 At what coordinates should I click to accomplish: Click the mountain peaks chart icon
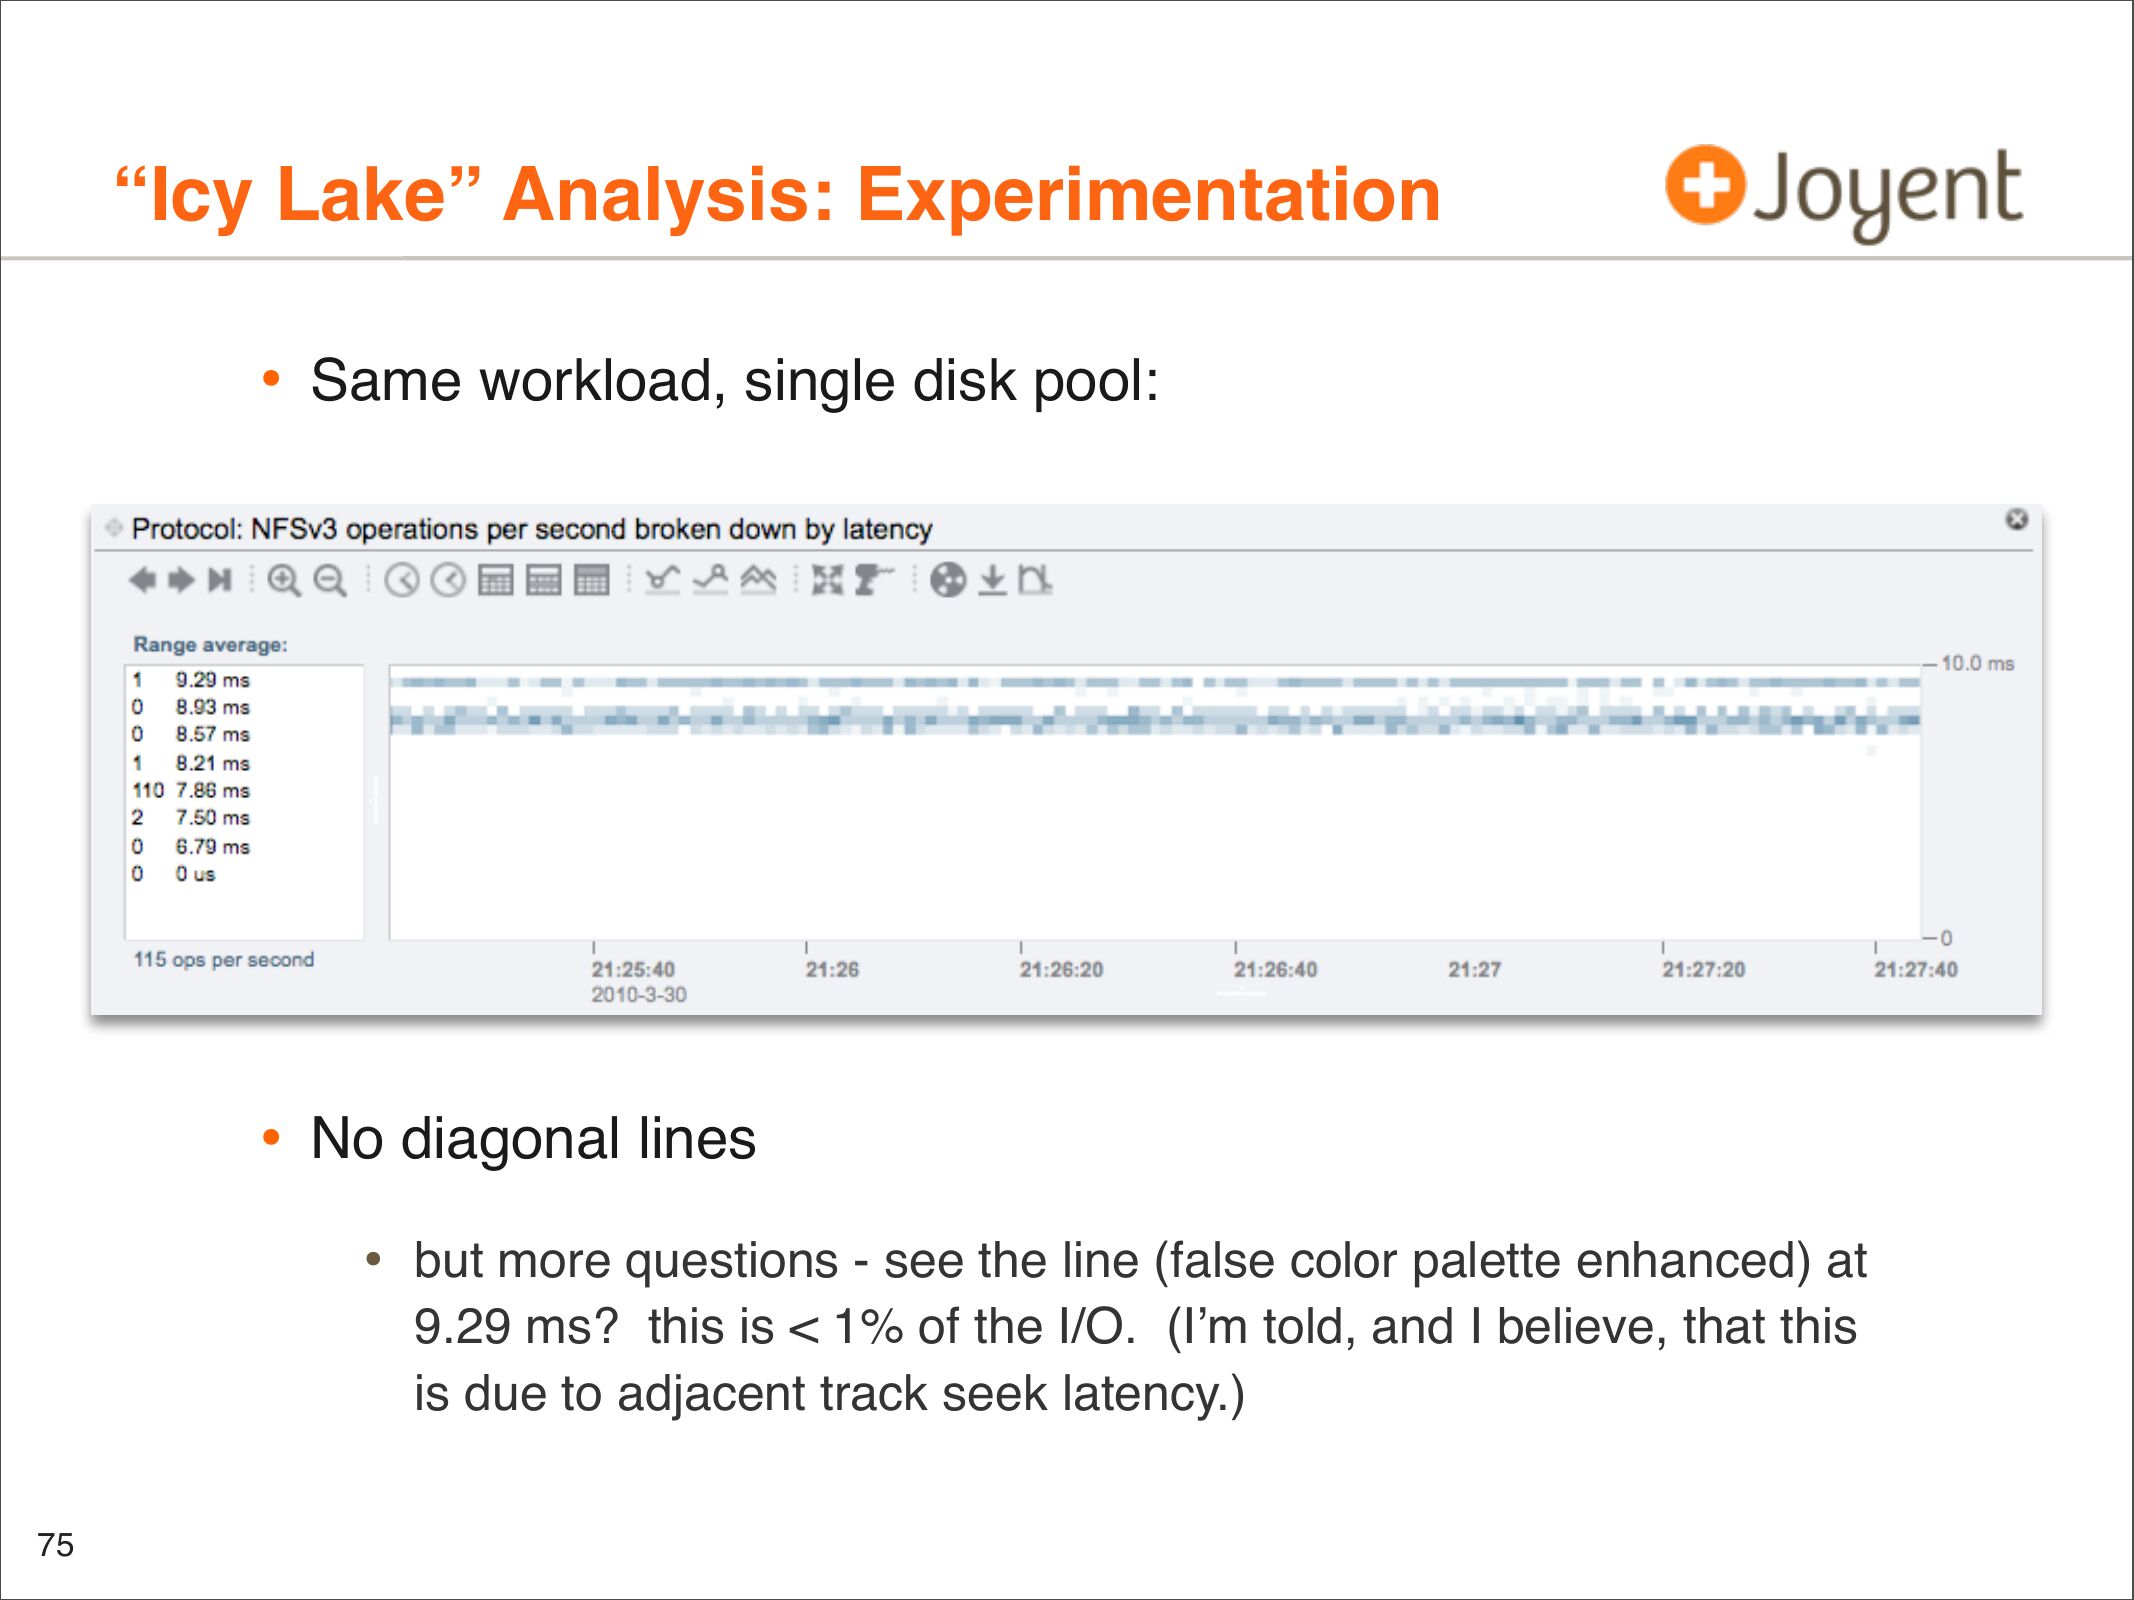click(x=758, y=580)
